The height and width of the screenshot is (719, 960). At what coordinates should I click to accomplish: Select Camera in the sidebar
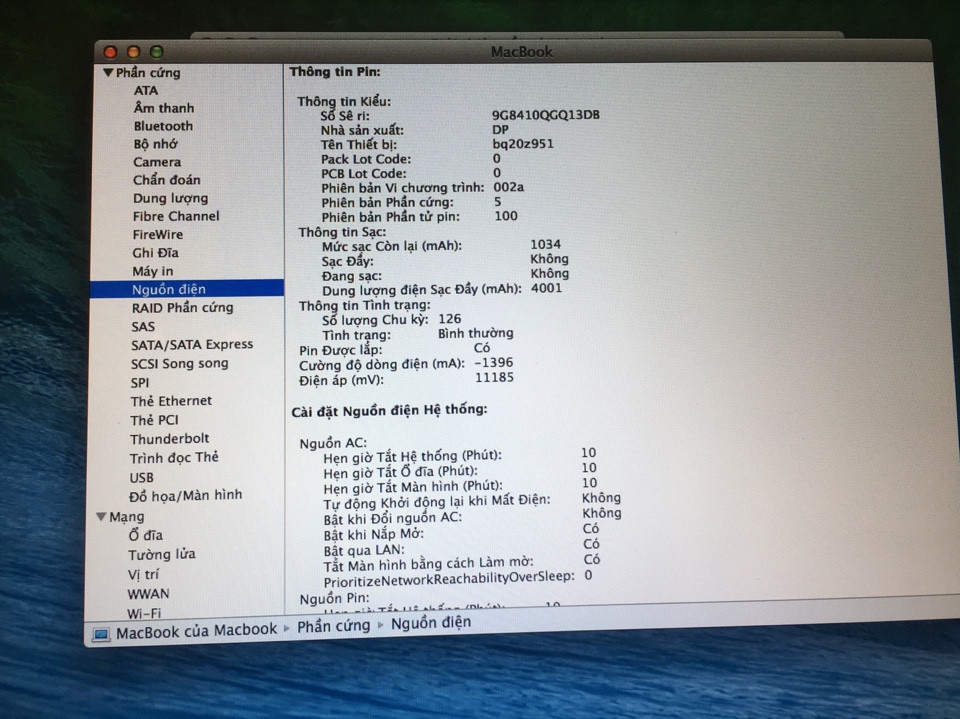[157, 162]
